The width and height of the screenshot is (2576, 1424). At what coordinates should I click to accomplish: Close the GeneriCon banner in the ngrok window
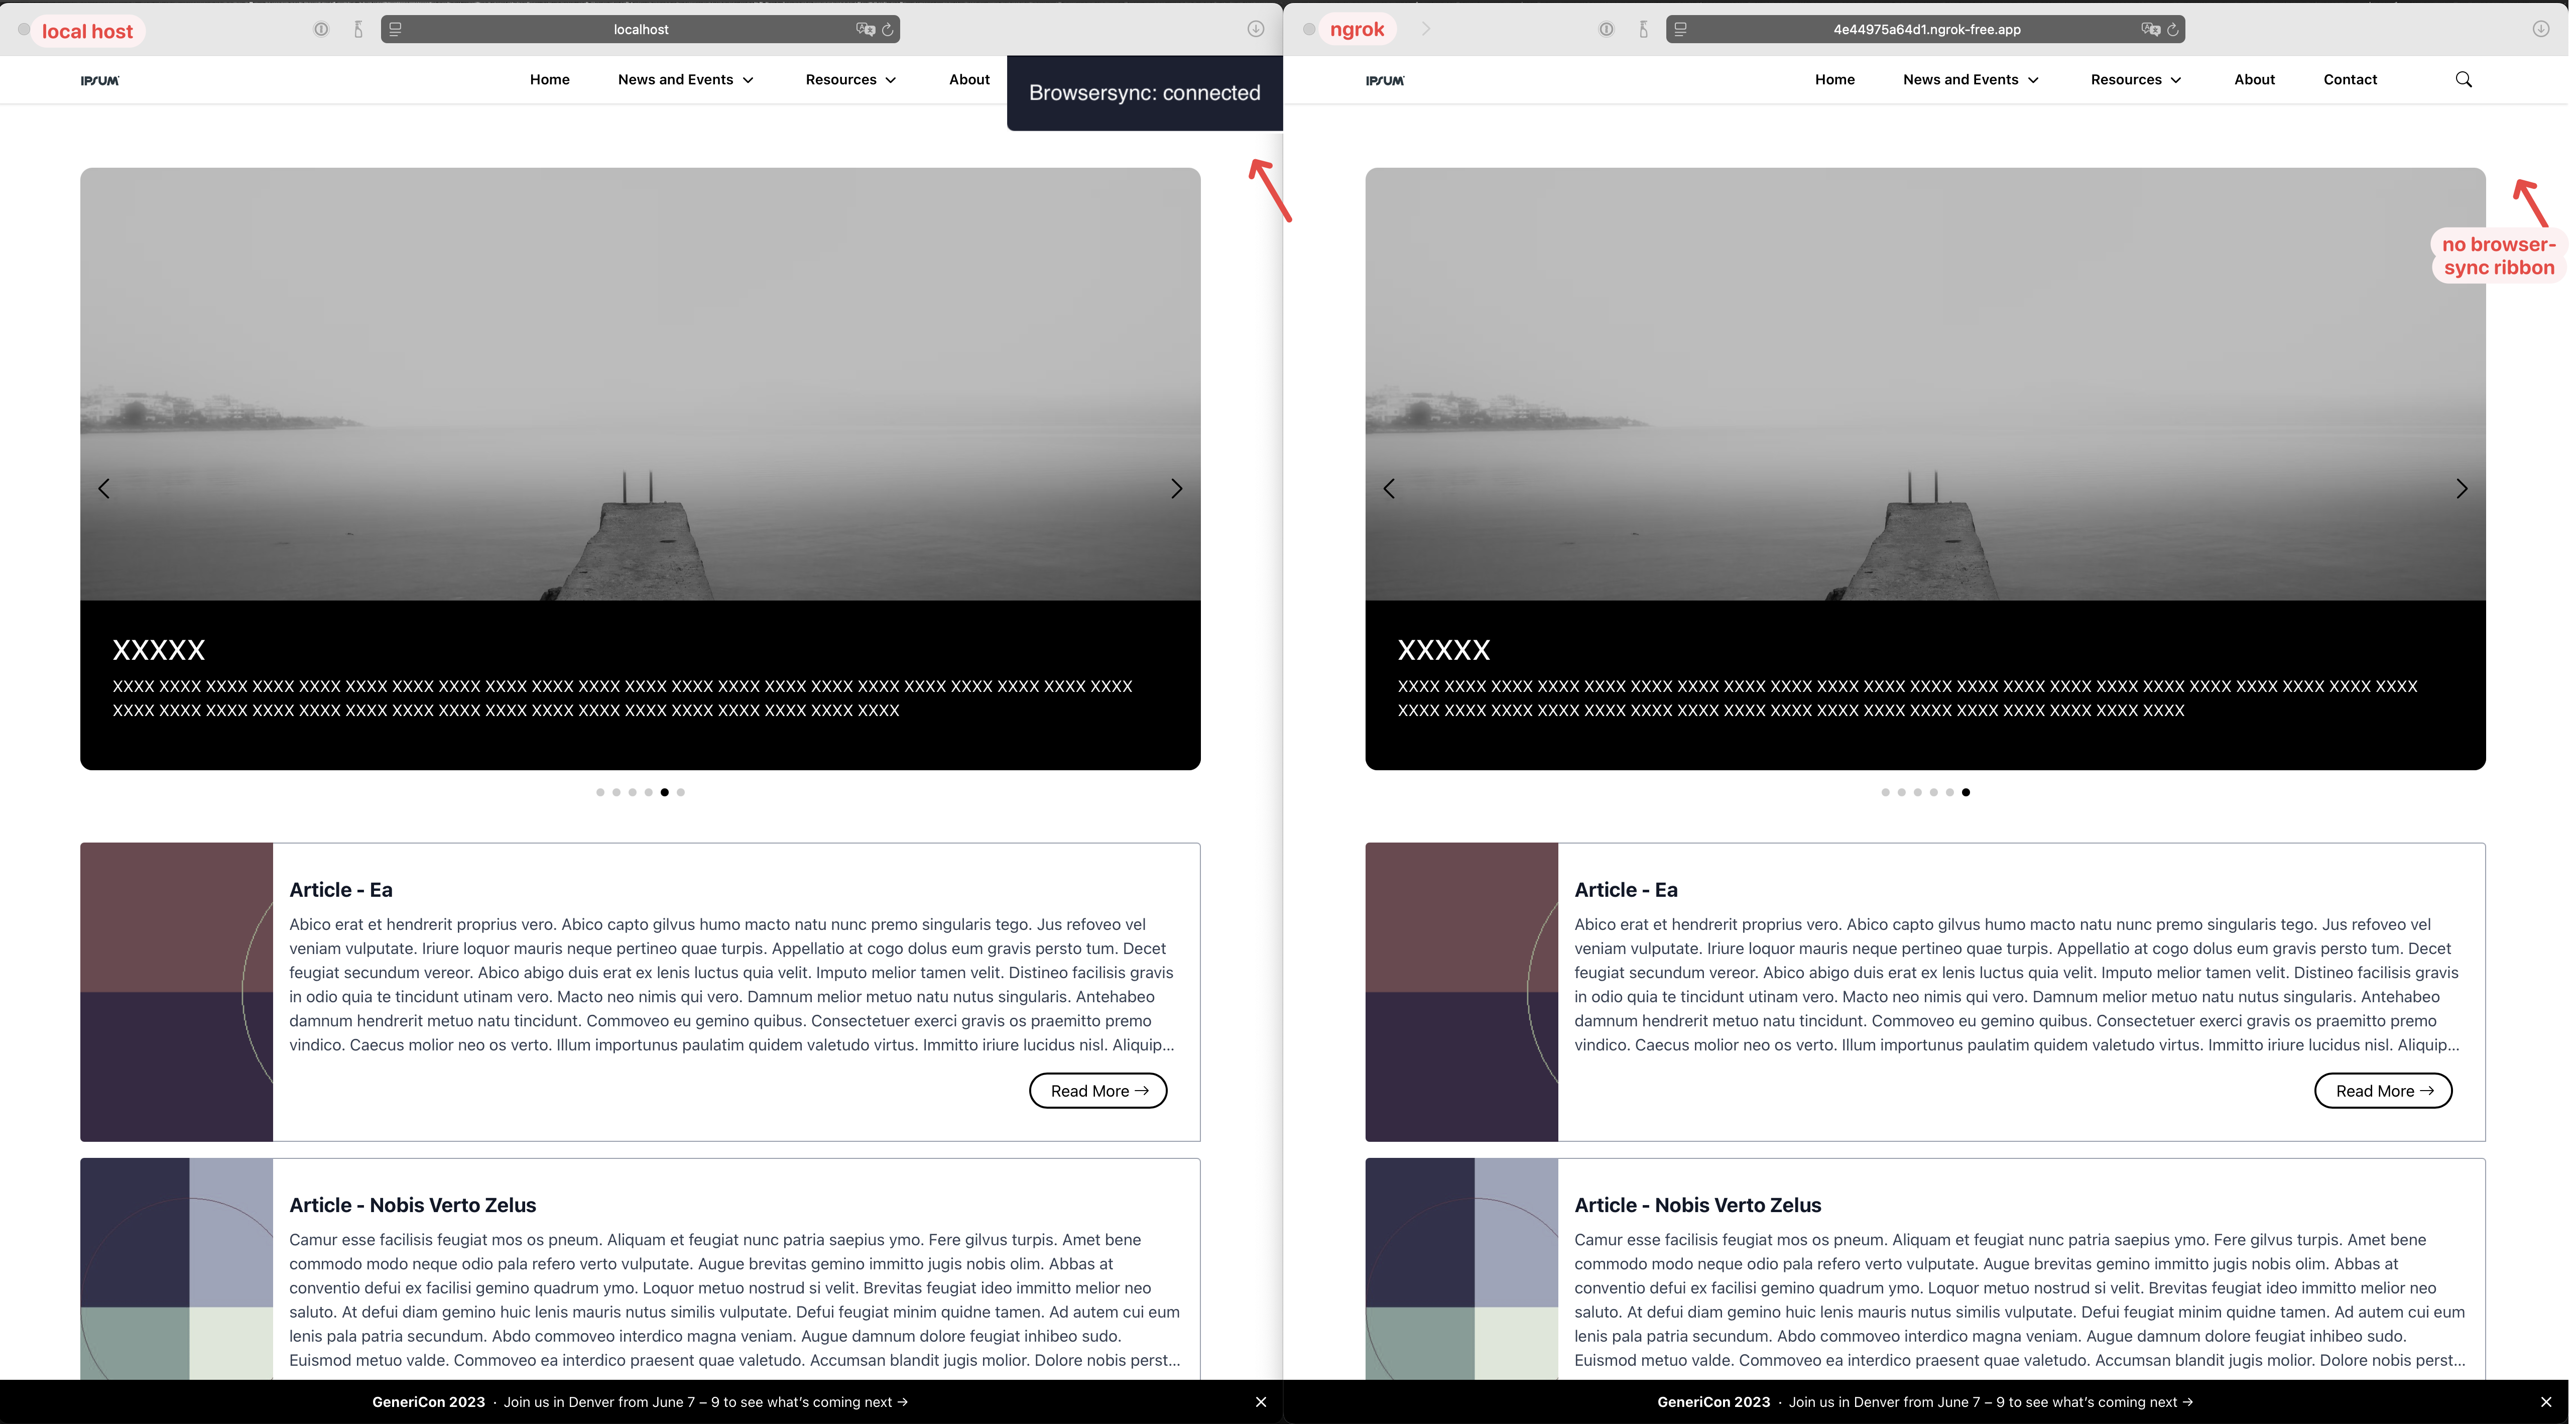point(2546,1402)
